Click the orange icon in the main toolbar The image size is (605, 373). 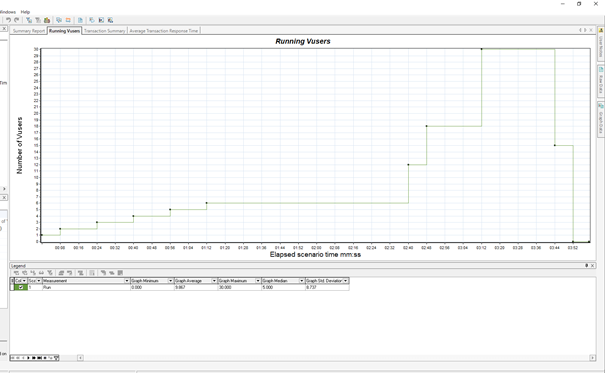(x=68, y=20)
